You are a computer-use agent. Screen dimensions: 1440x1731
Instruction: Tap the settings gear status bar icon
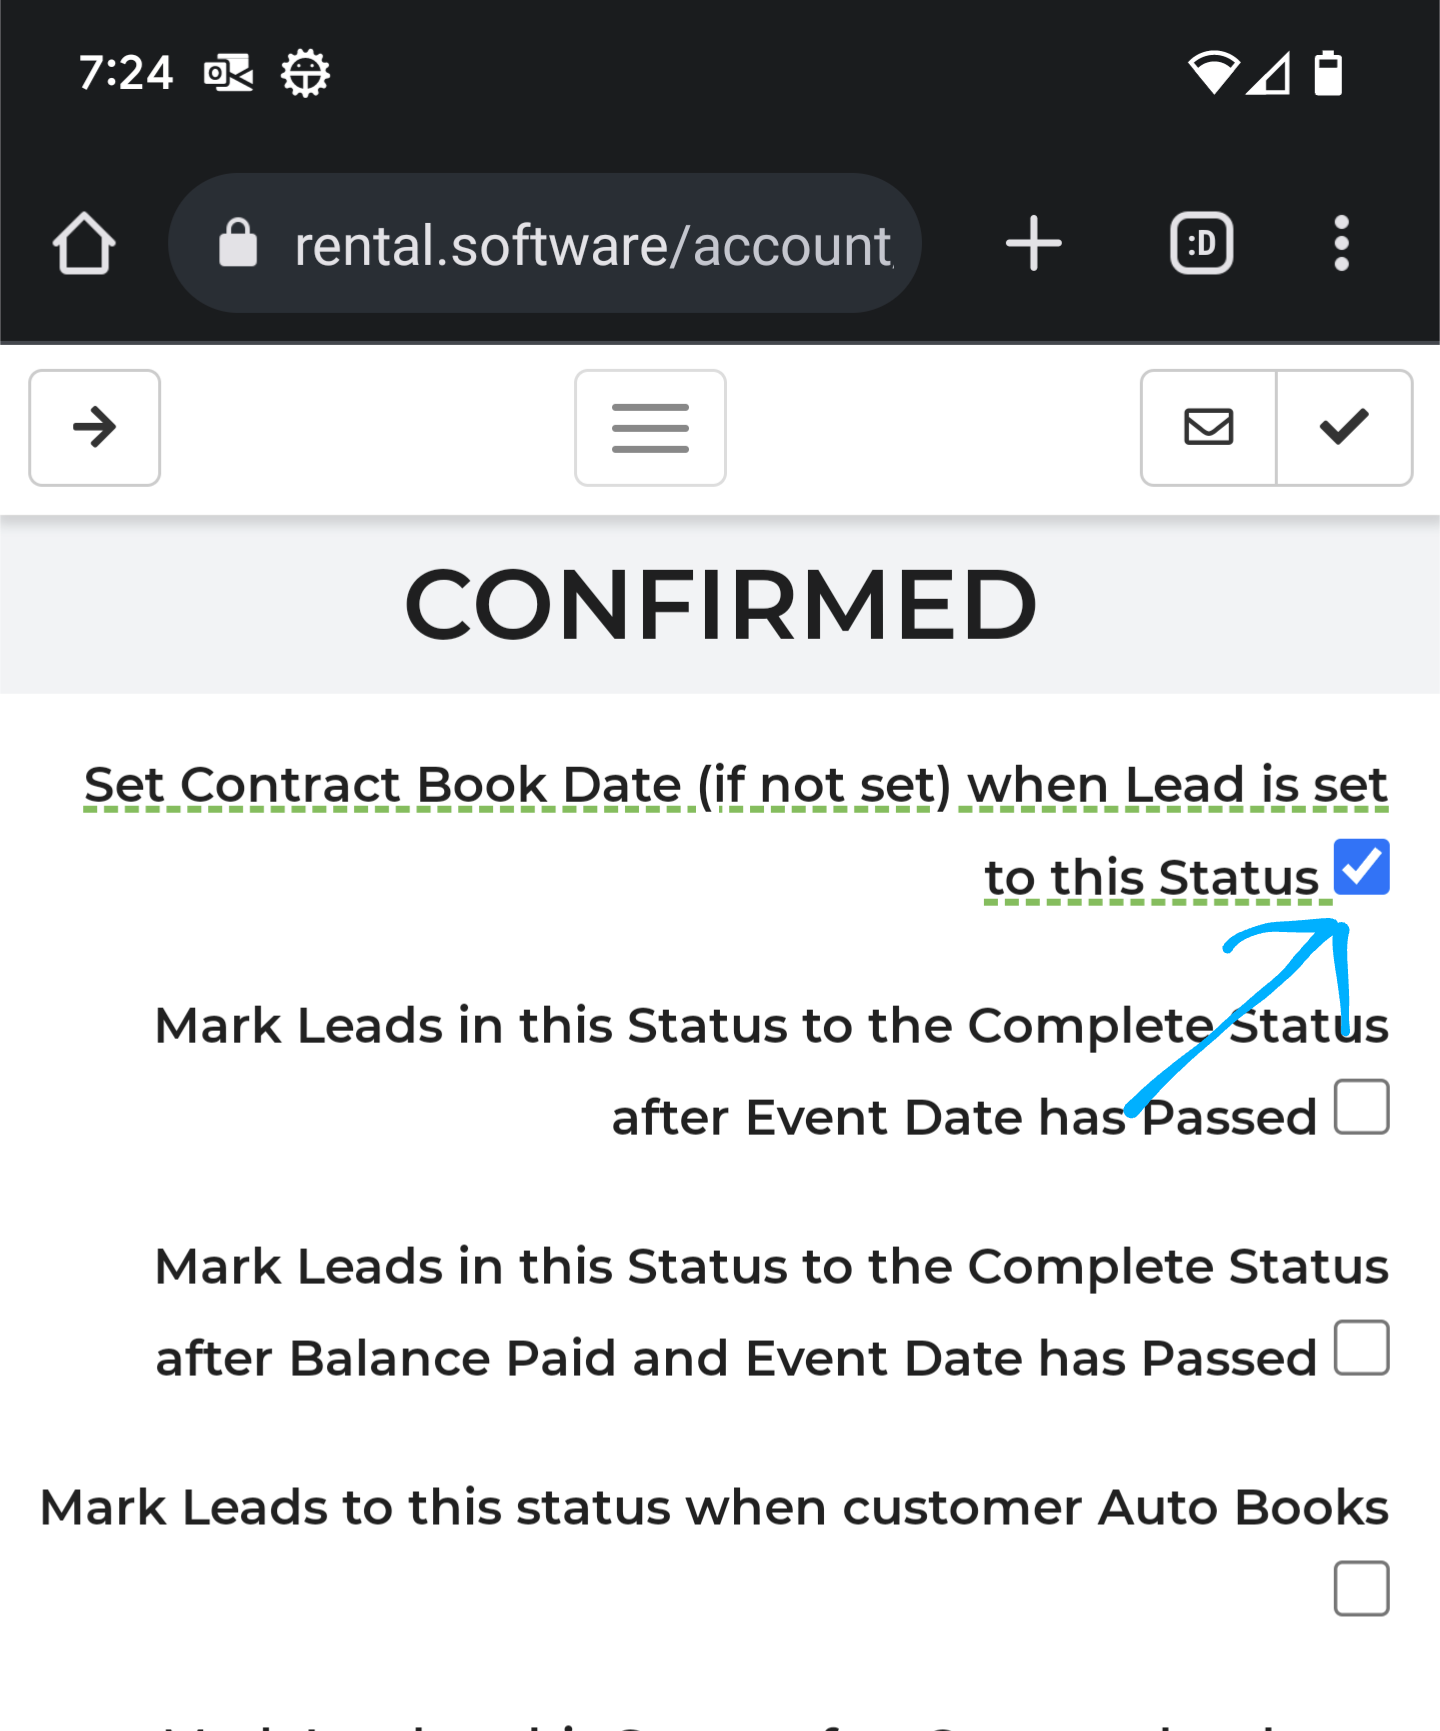(305, 73)
